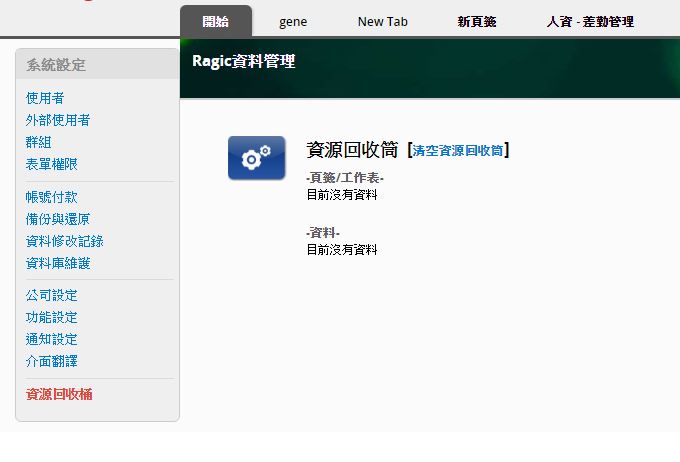Open 介面翻譯 settings
Screen dimensions: 680x462
coord(51,361)
